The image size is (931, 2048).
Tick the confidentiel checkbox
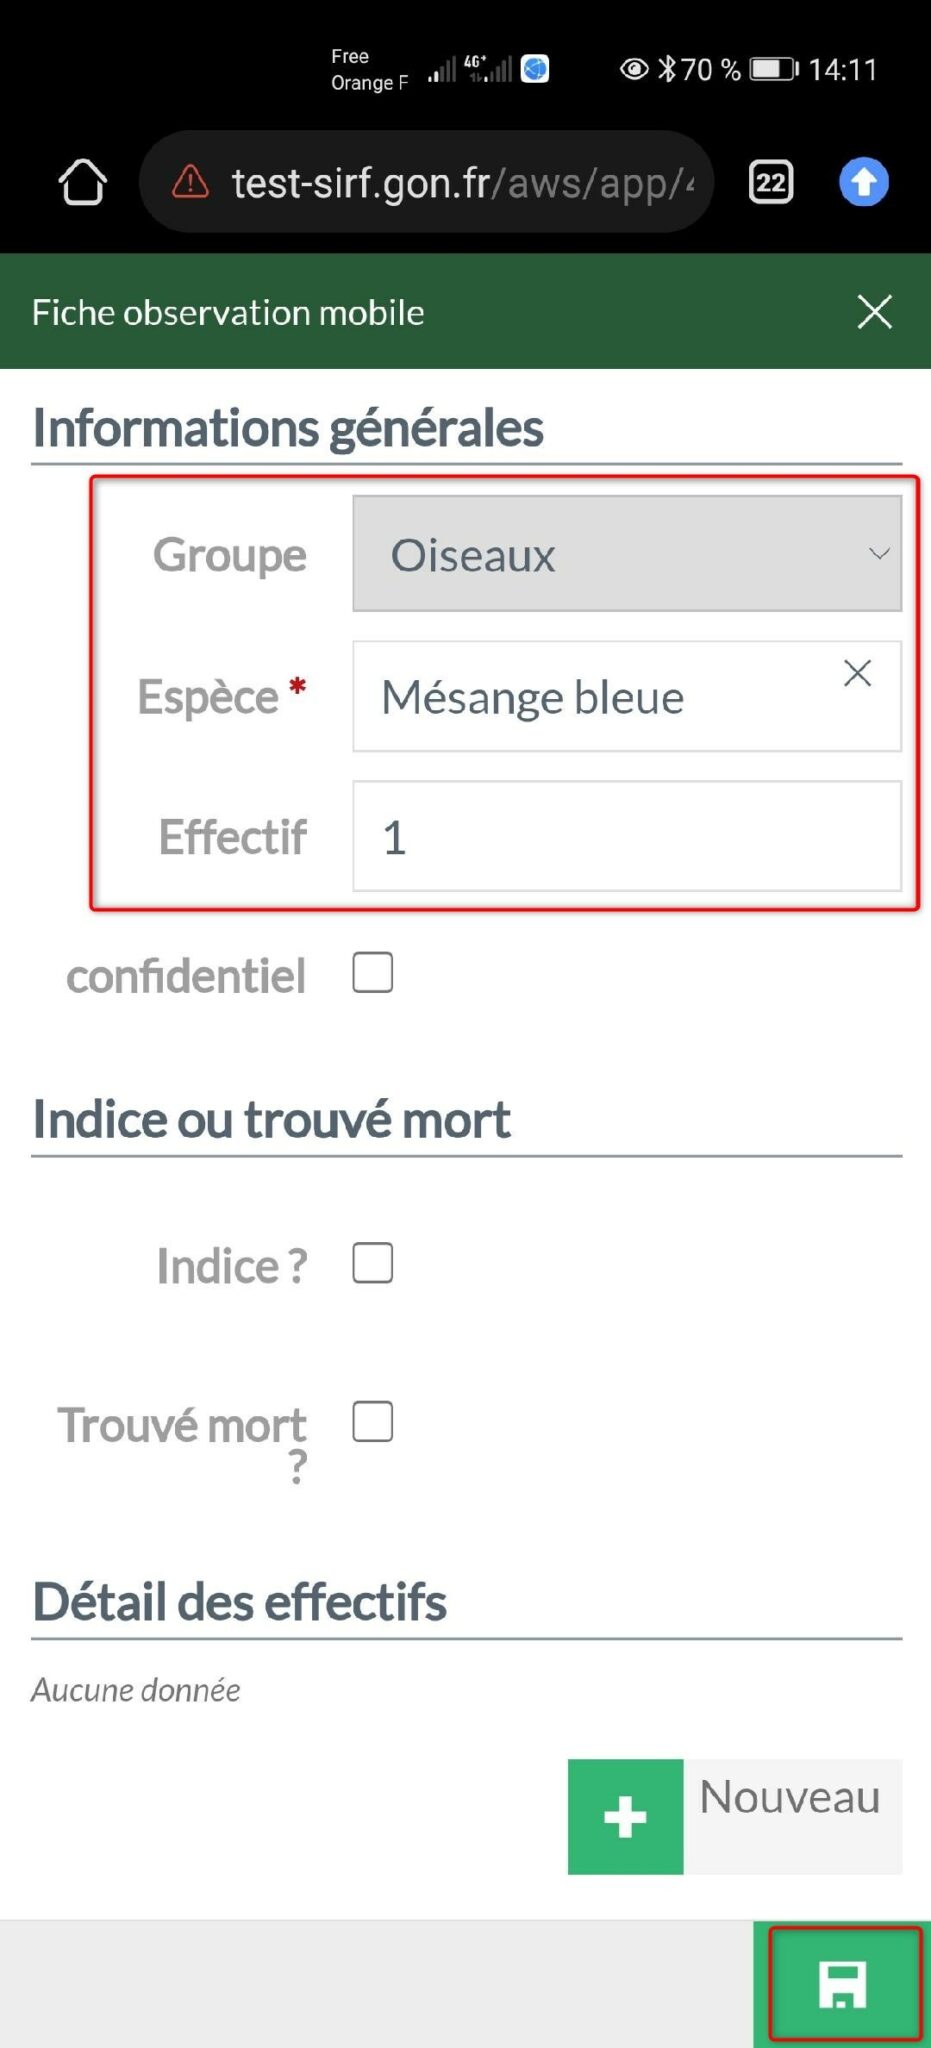pyautogui.click(x=373, y=972)
